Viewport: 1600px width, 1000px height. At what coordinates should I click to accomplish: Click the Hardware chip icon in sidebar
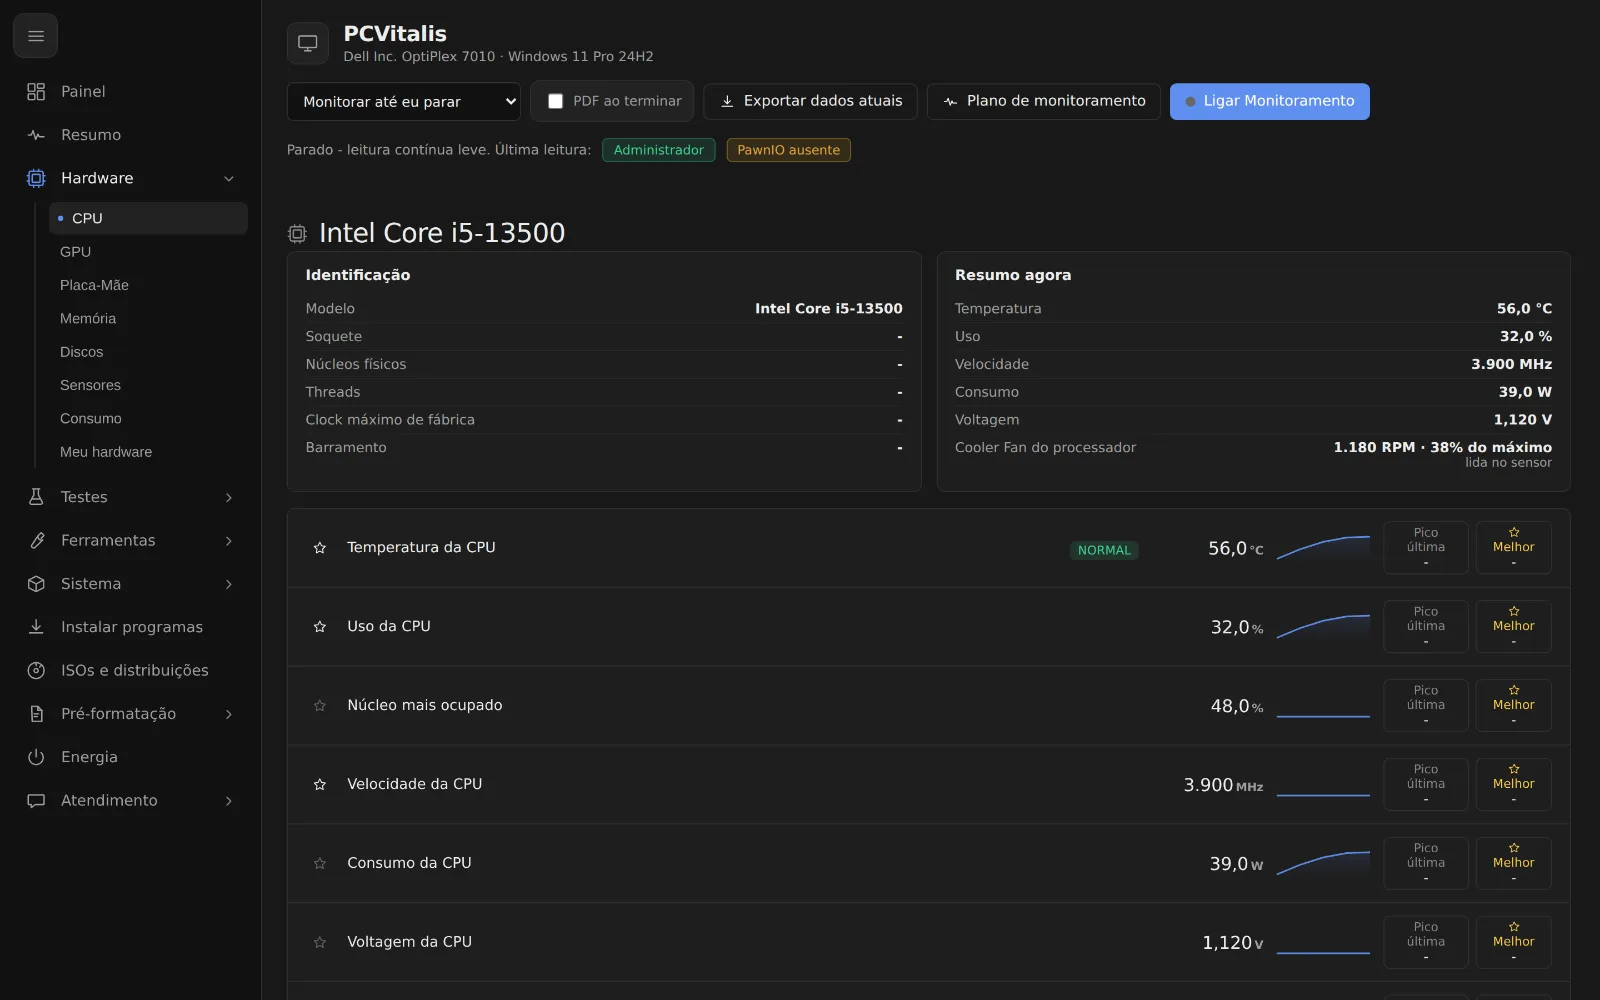[36, 178]
